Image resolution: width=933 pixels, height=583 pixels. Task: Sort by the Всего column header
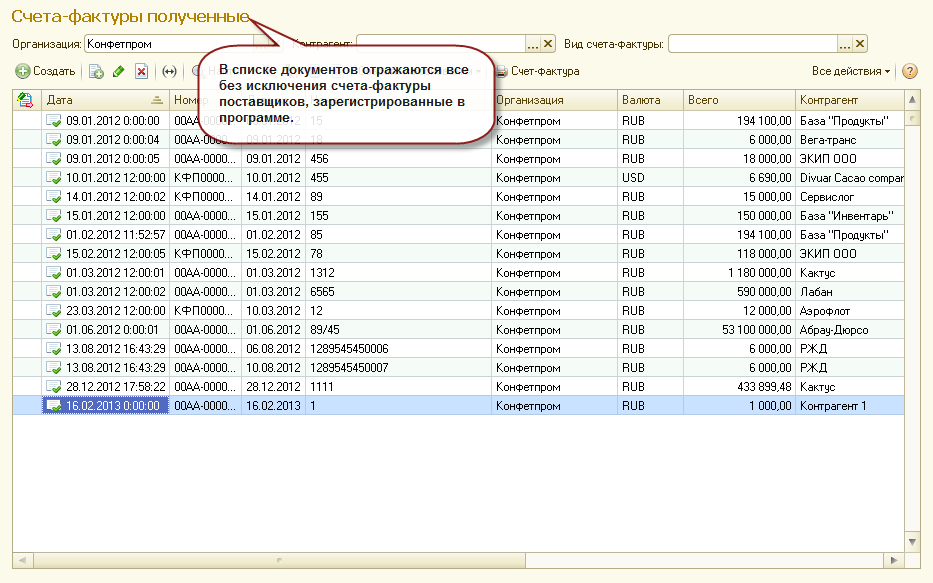coord(739,100)
